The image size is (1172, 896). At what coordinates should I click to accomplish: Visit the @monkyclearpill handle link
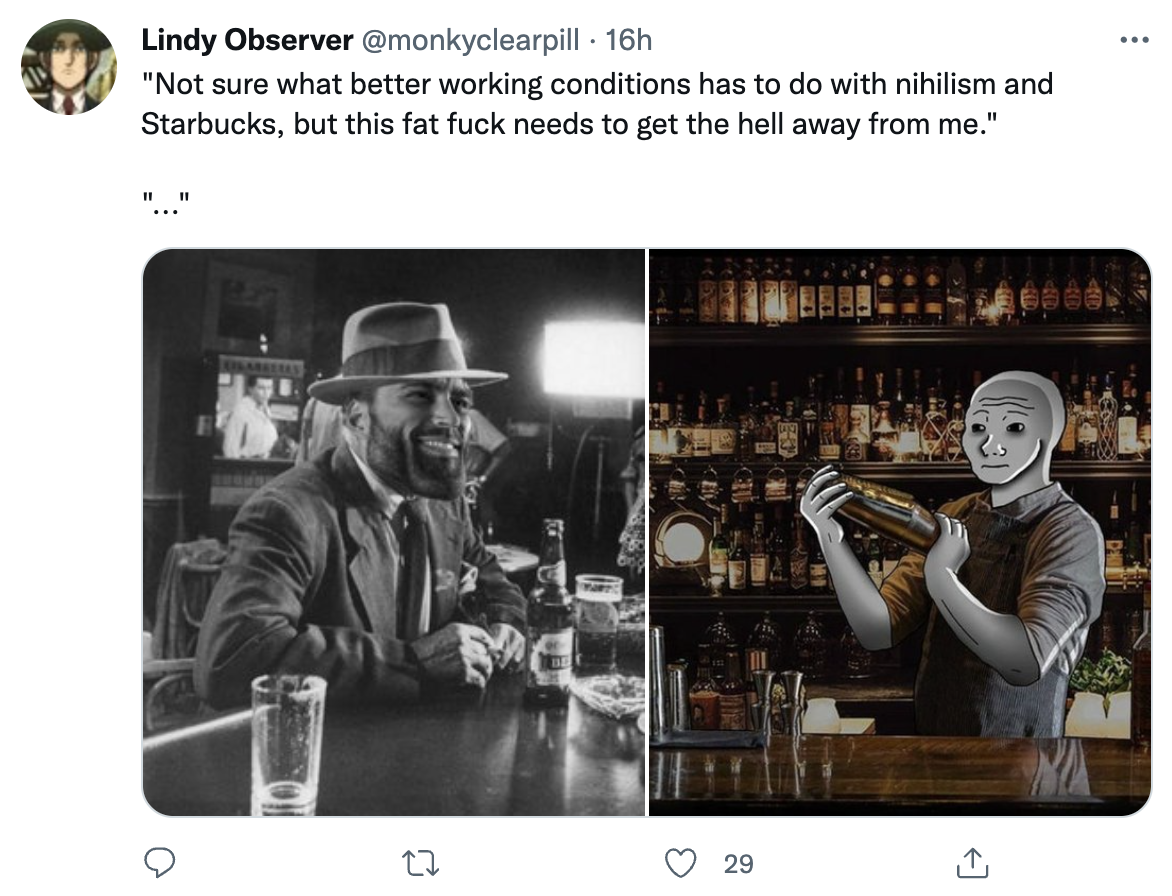[470, 40]
